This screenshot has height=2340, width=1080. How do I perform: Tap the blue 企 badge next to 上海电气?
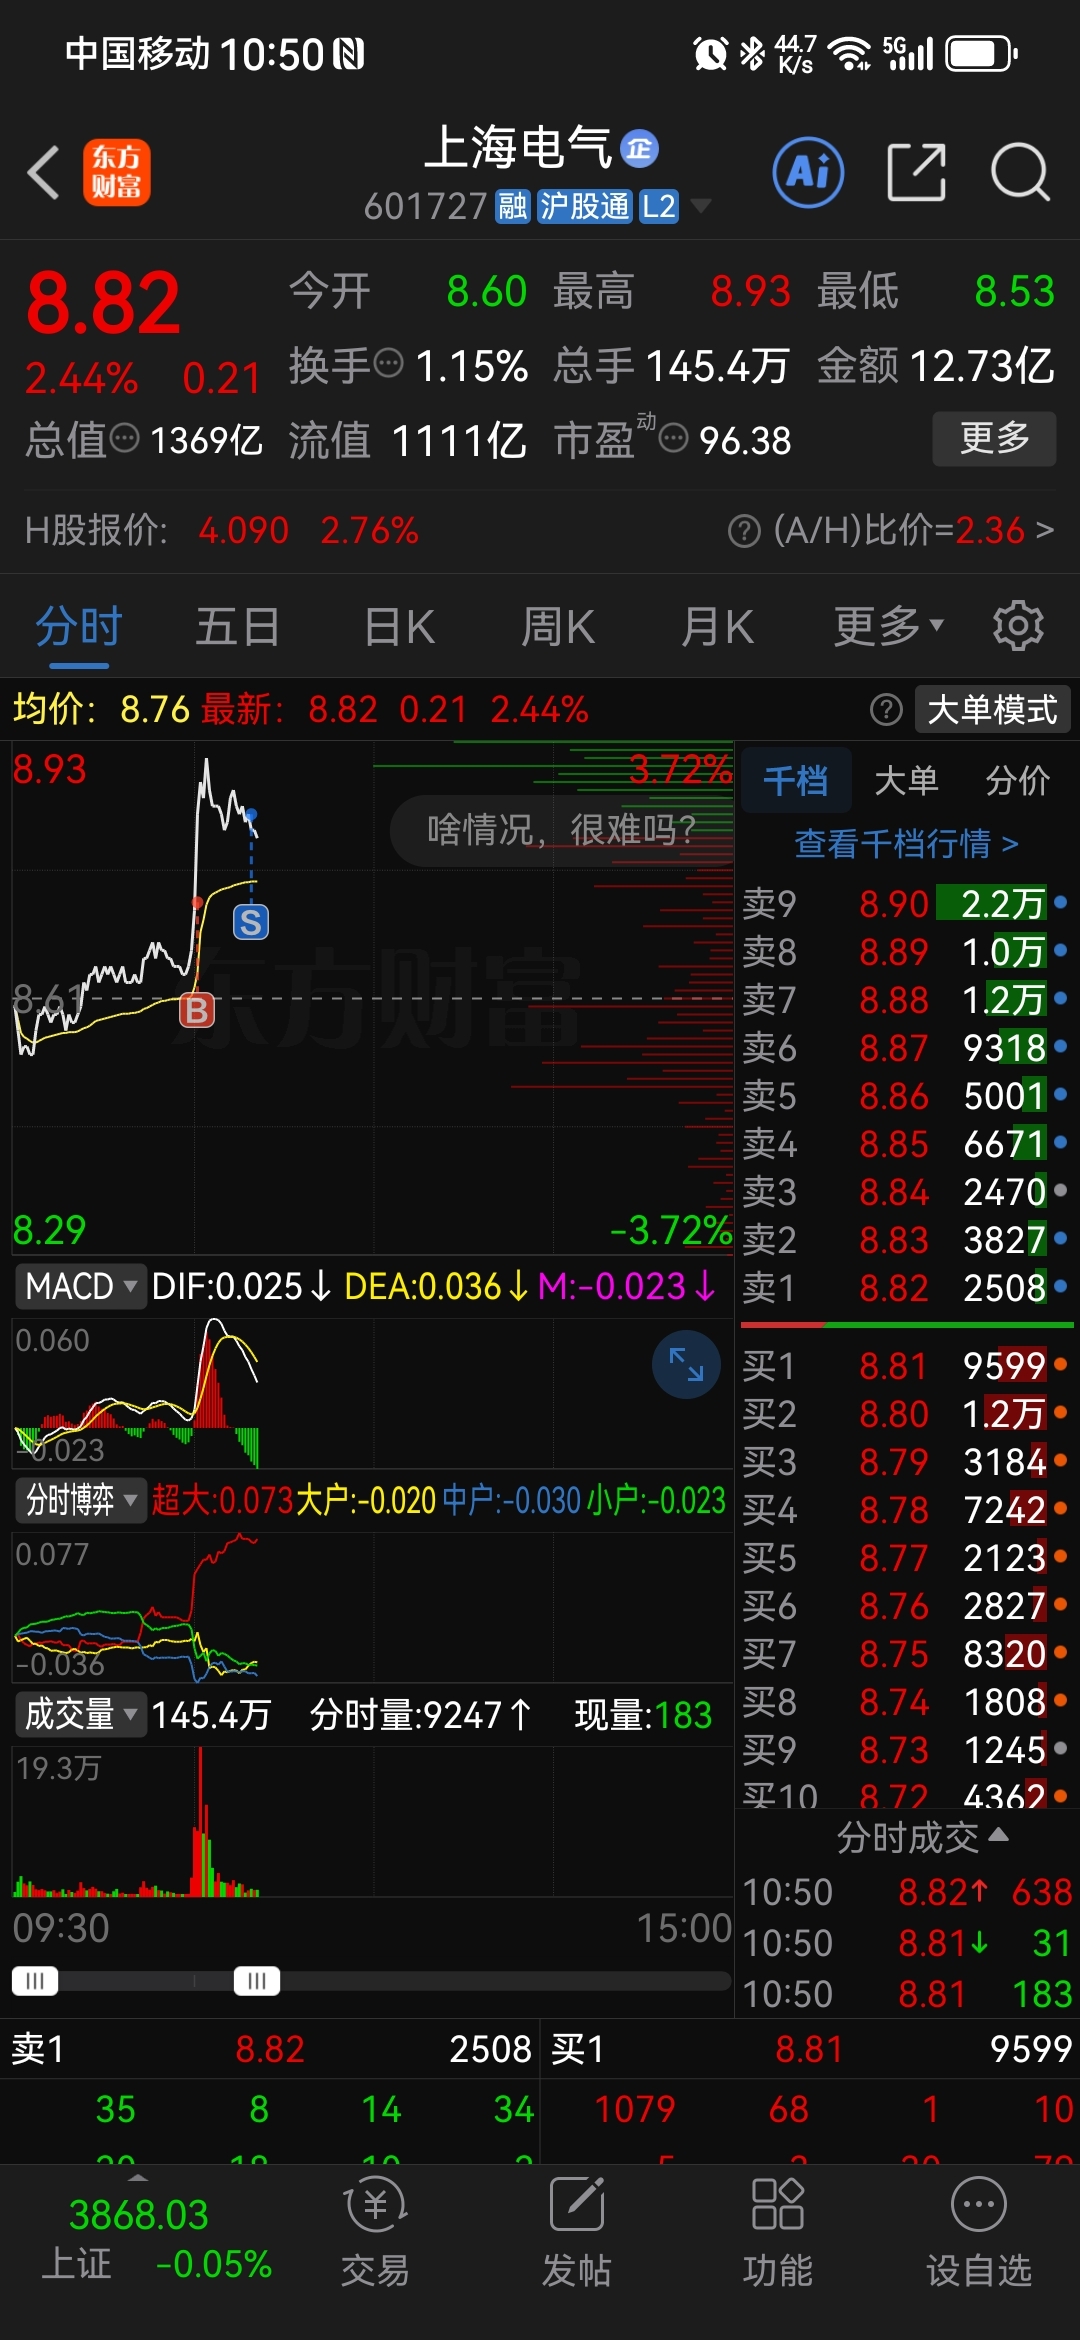coord(640,149)
